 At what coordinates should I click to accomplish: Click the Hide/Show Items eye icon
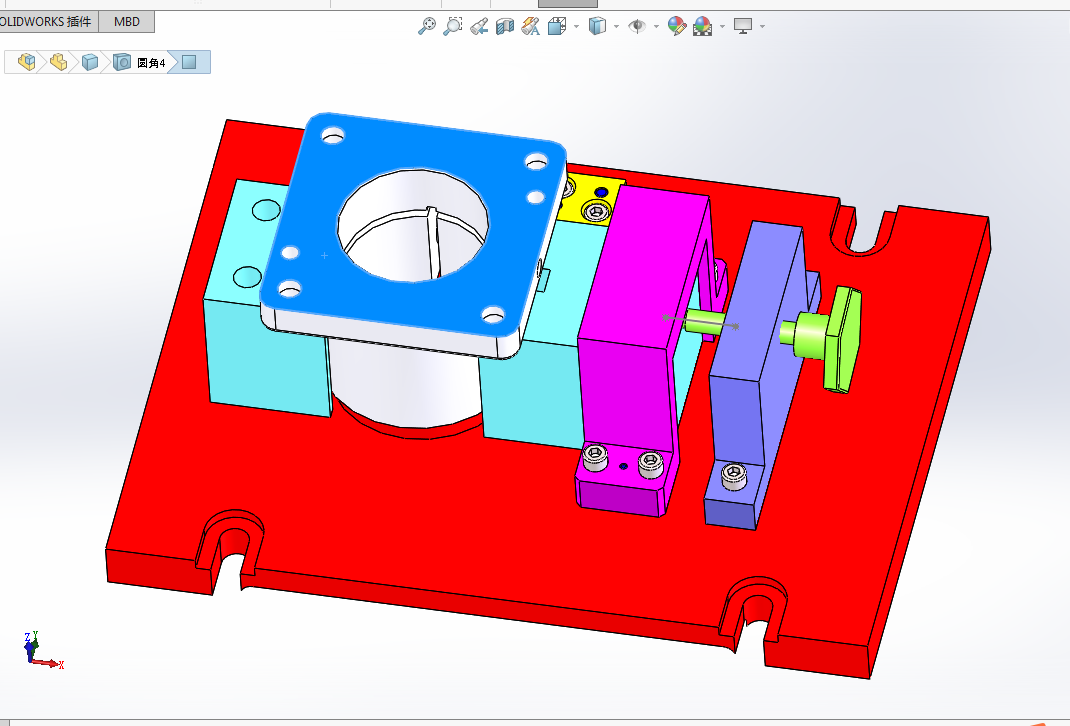637,27
